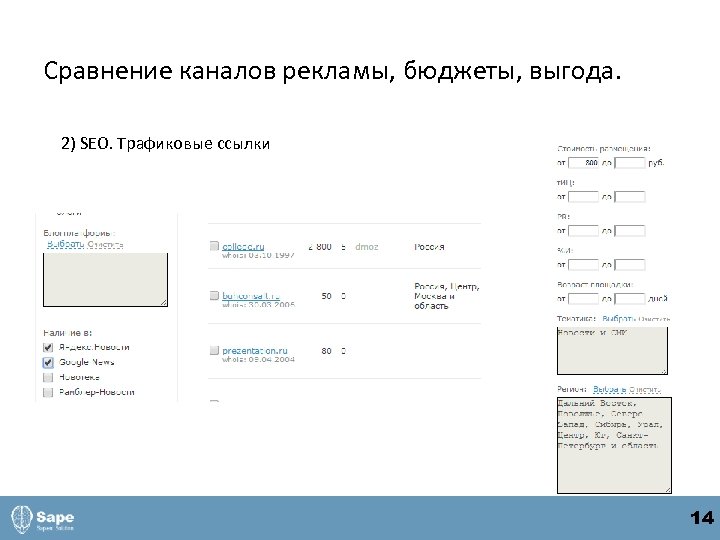This screenshot has width=720, height=540.
Task: Focus the PR 'до' input field
Action: point(630,231)
